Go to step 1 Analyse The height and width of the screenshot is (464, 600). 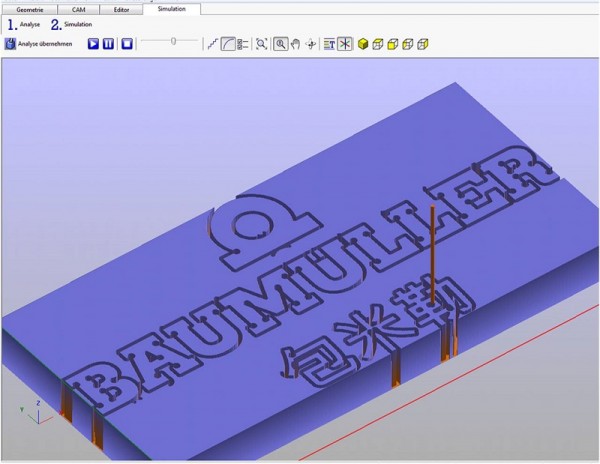[24, 25]
